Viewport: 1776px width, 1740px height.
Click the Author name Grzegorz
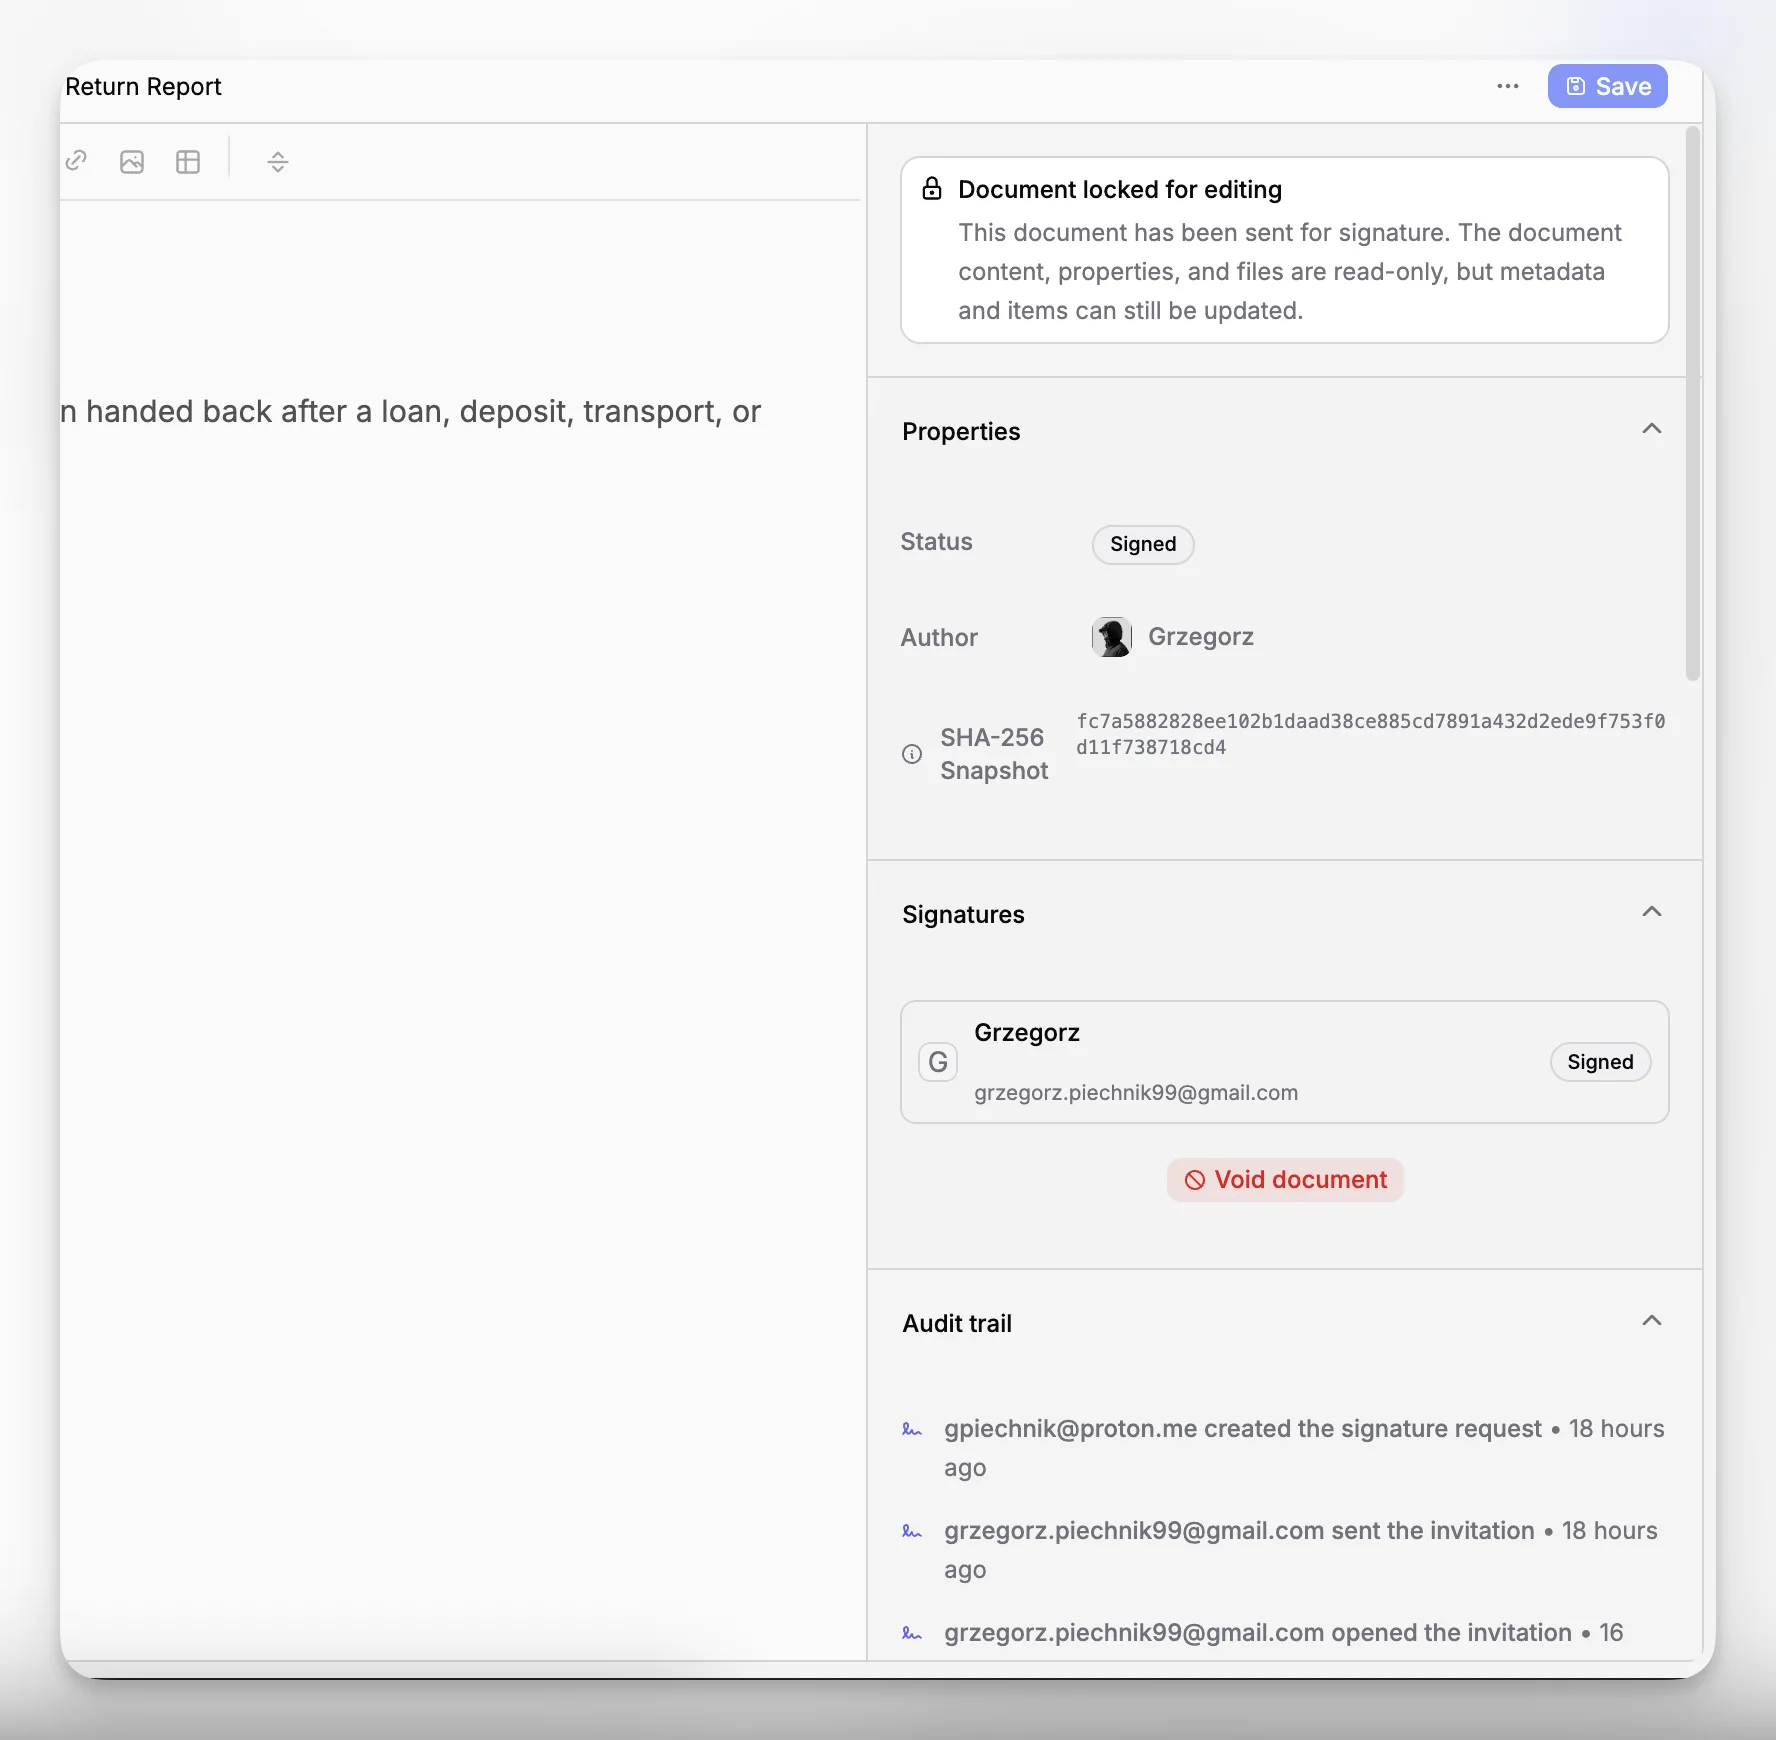[x=1201, y=637]
